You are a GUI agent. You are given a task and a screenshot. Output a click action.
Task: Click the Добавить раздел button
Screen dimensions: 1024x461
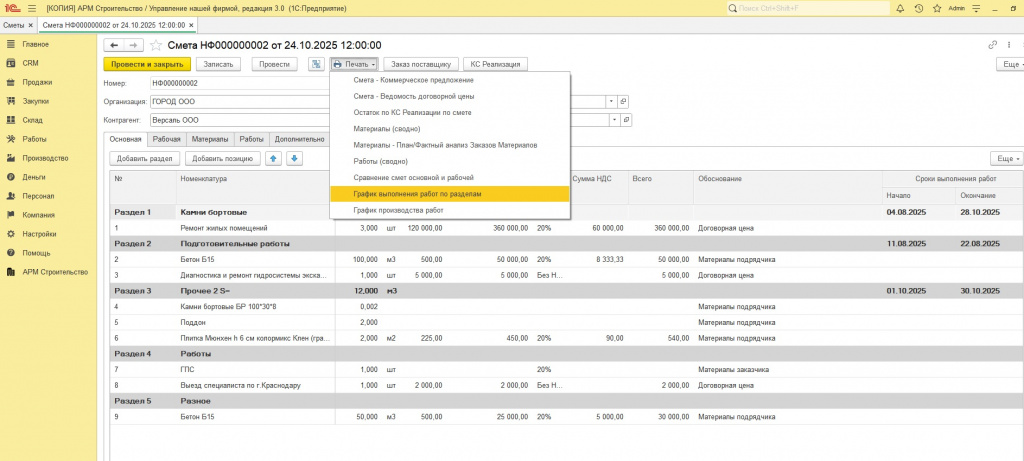tap(145, 158)
